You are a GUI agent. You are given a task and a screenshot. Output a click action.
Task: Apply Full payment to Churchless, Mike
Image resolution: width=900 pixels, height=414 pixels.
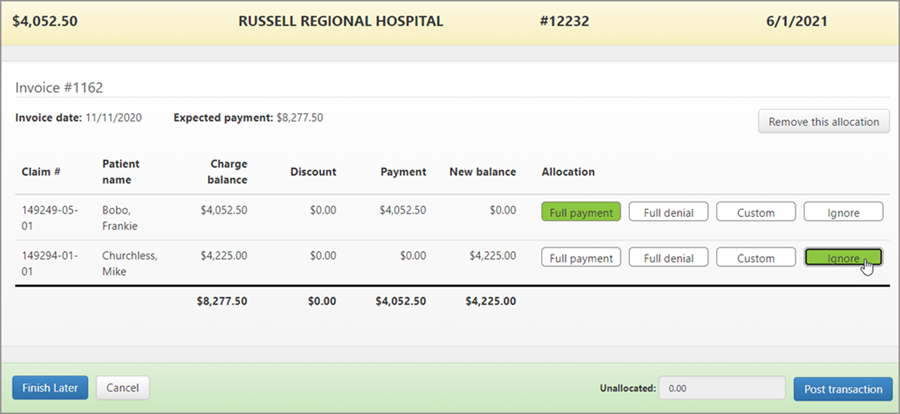coord(581,258)
